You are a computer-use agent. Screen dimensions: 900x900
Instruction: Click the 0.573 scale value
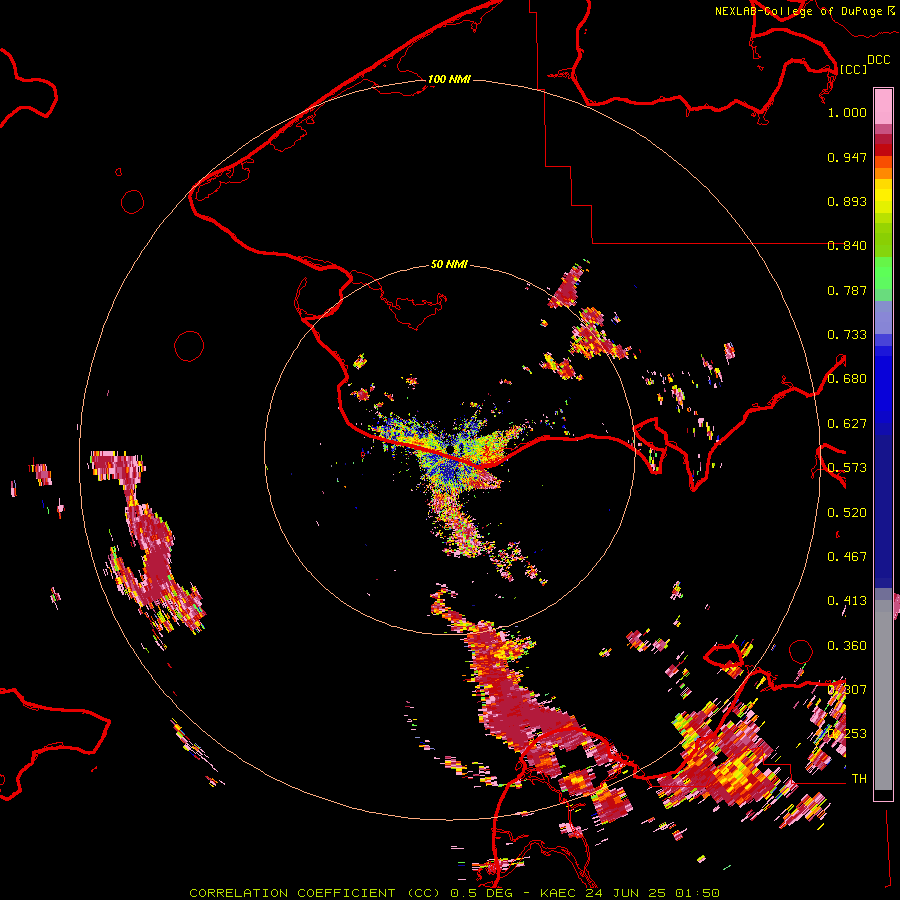[x=847, y=468]
